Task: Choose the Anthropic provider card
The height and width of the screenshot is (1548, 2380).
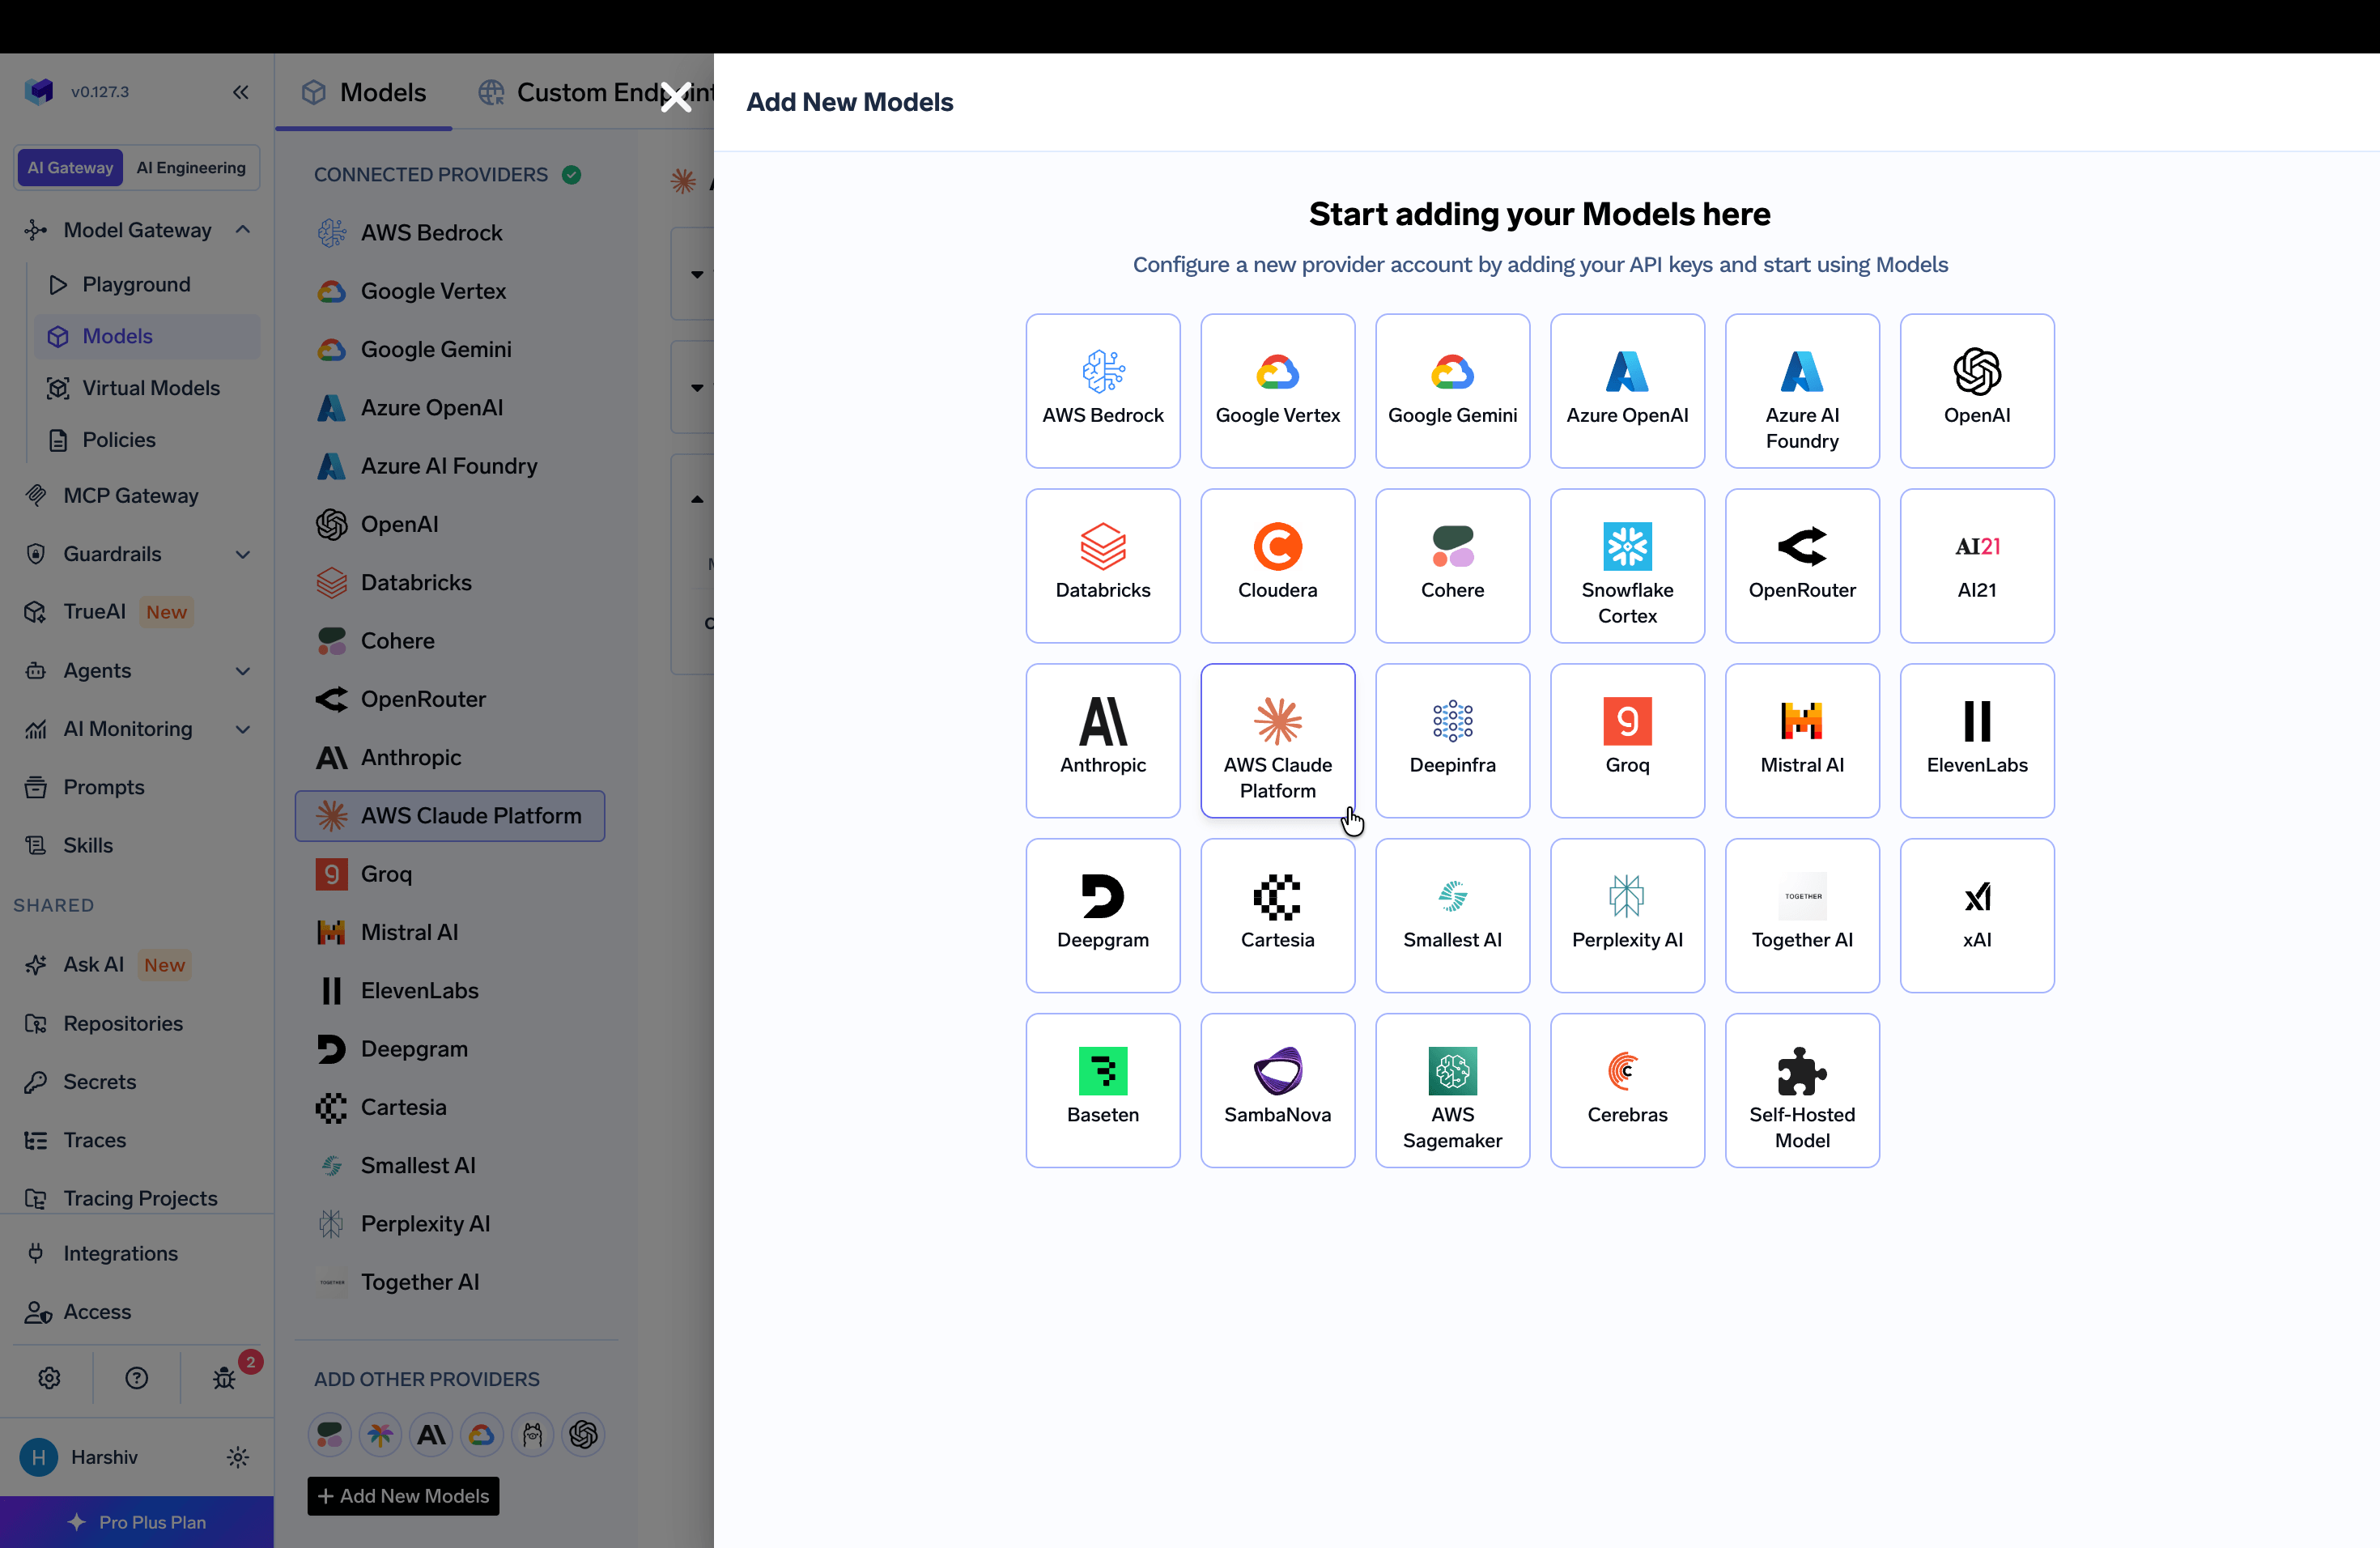Action: pos(1103,741)
